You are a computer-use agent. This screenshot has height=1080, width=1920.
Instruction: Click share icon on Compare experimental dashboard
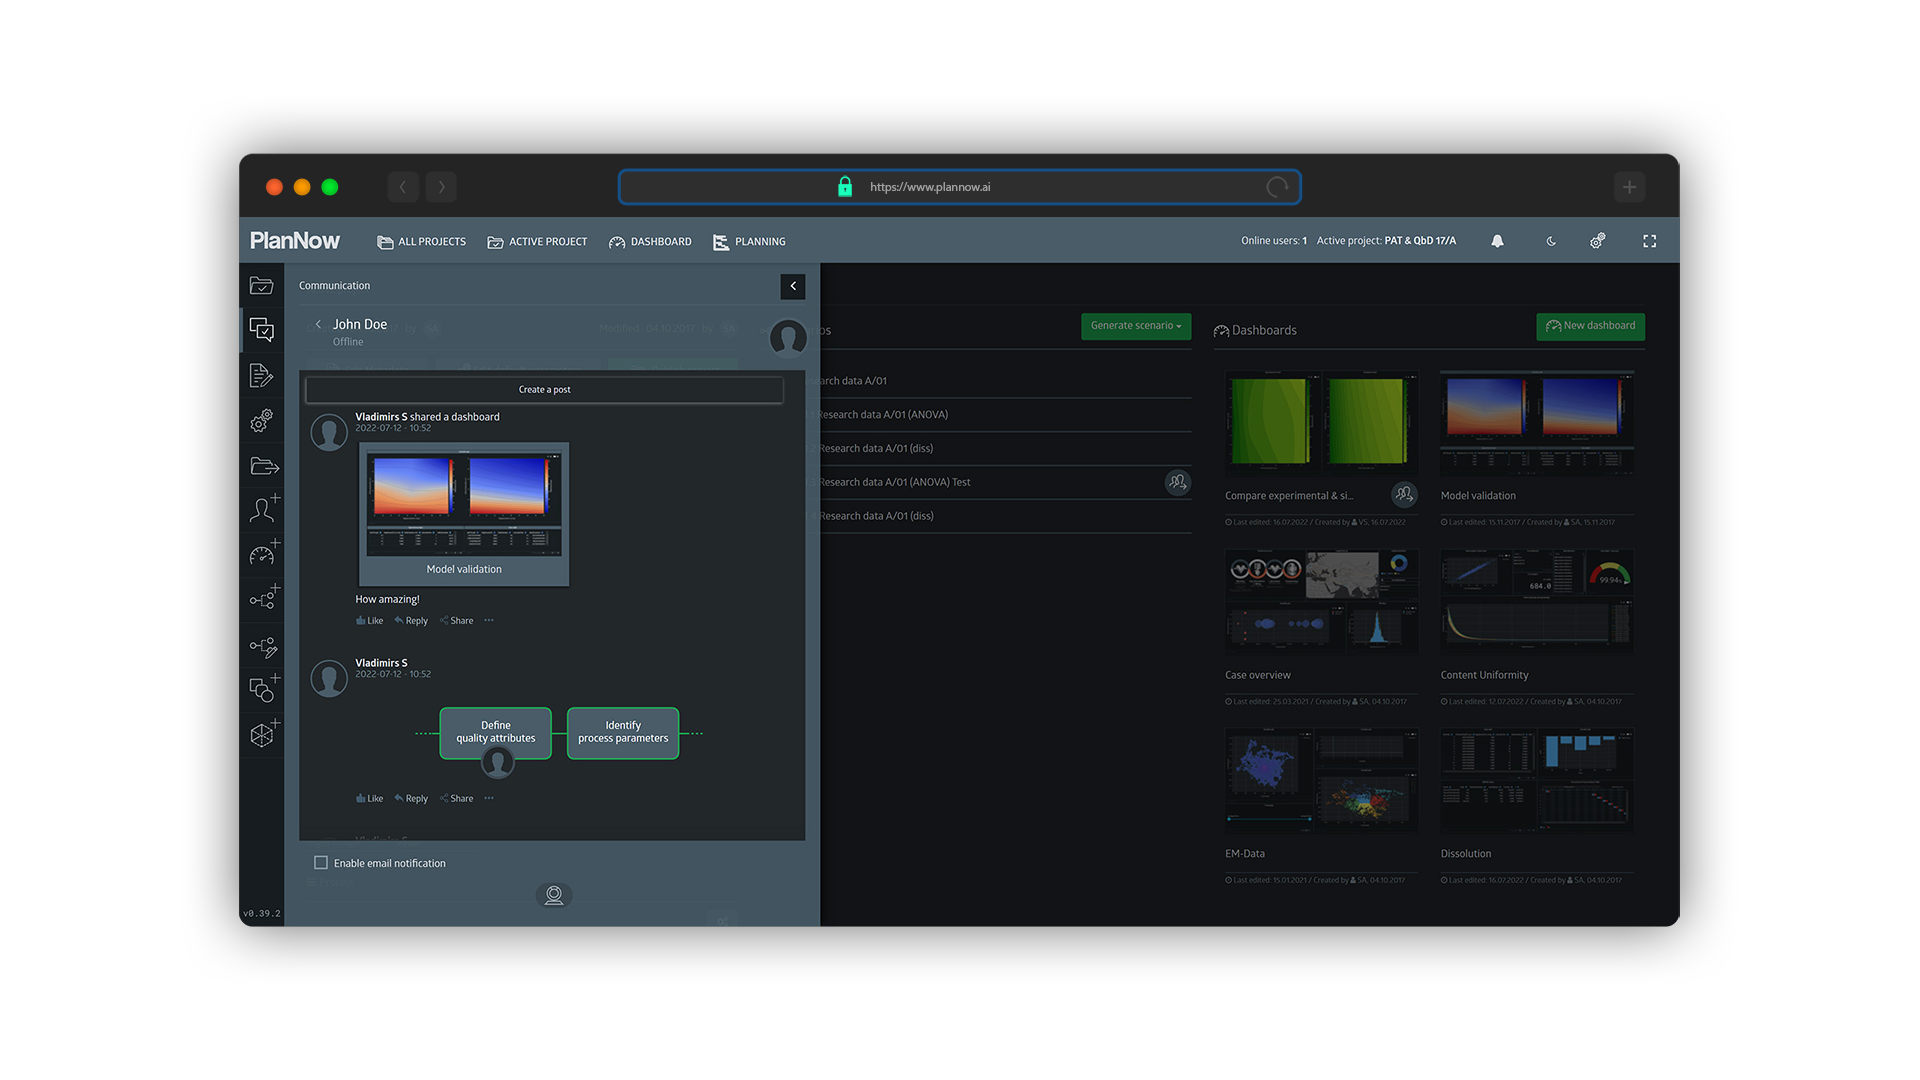(x=1404, y=494)
